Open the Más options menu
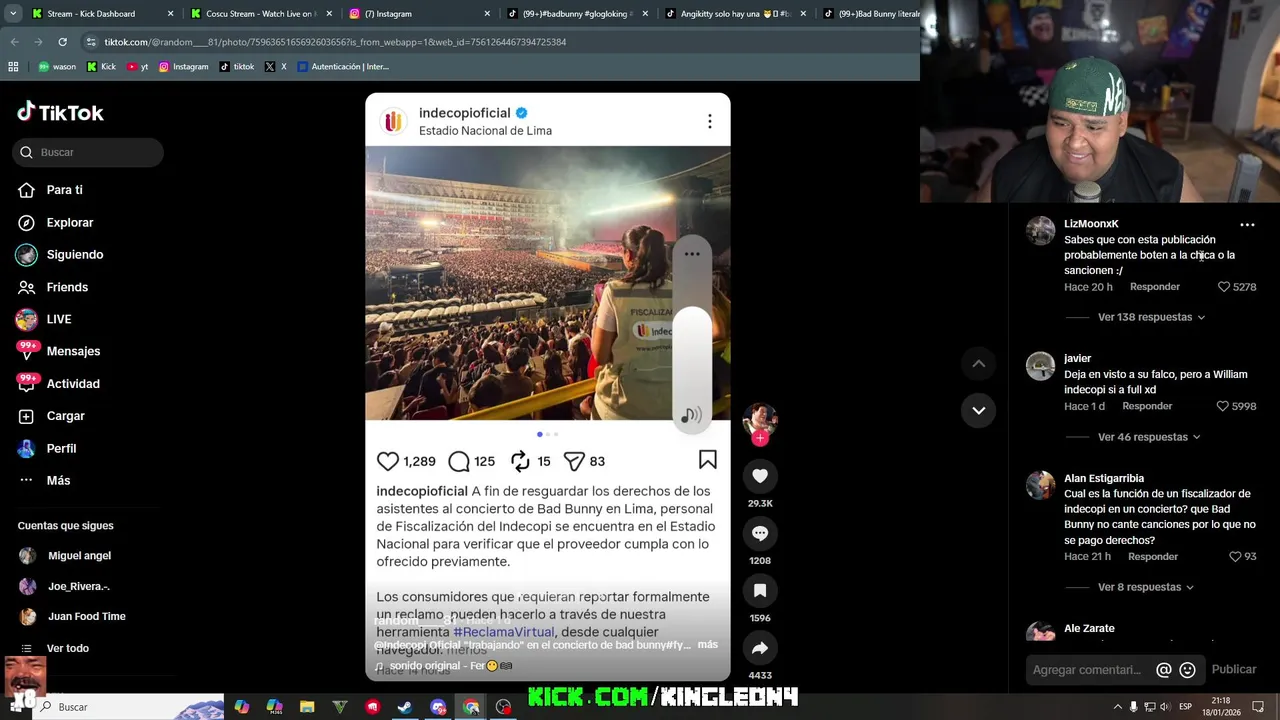This screenshot has width=1280, height=720. [x=58, y=480]
